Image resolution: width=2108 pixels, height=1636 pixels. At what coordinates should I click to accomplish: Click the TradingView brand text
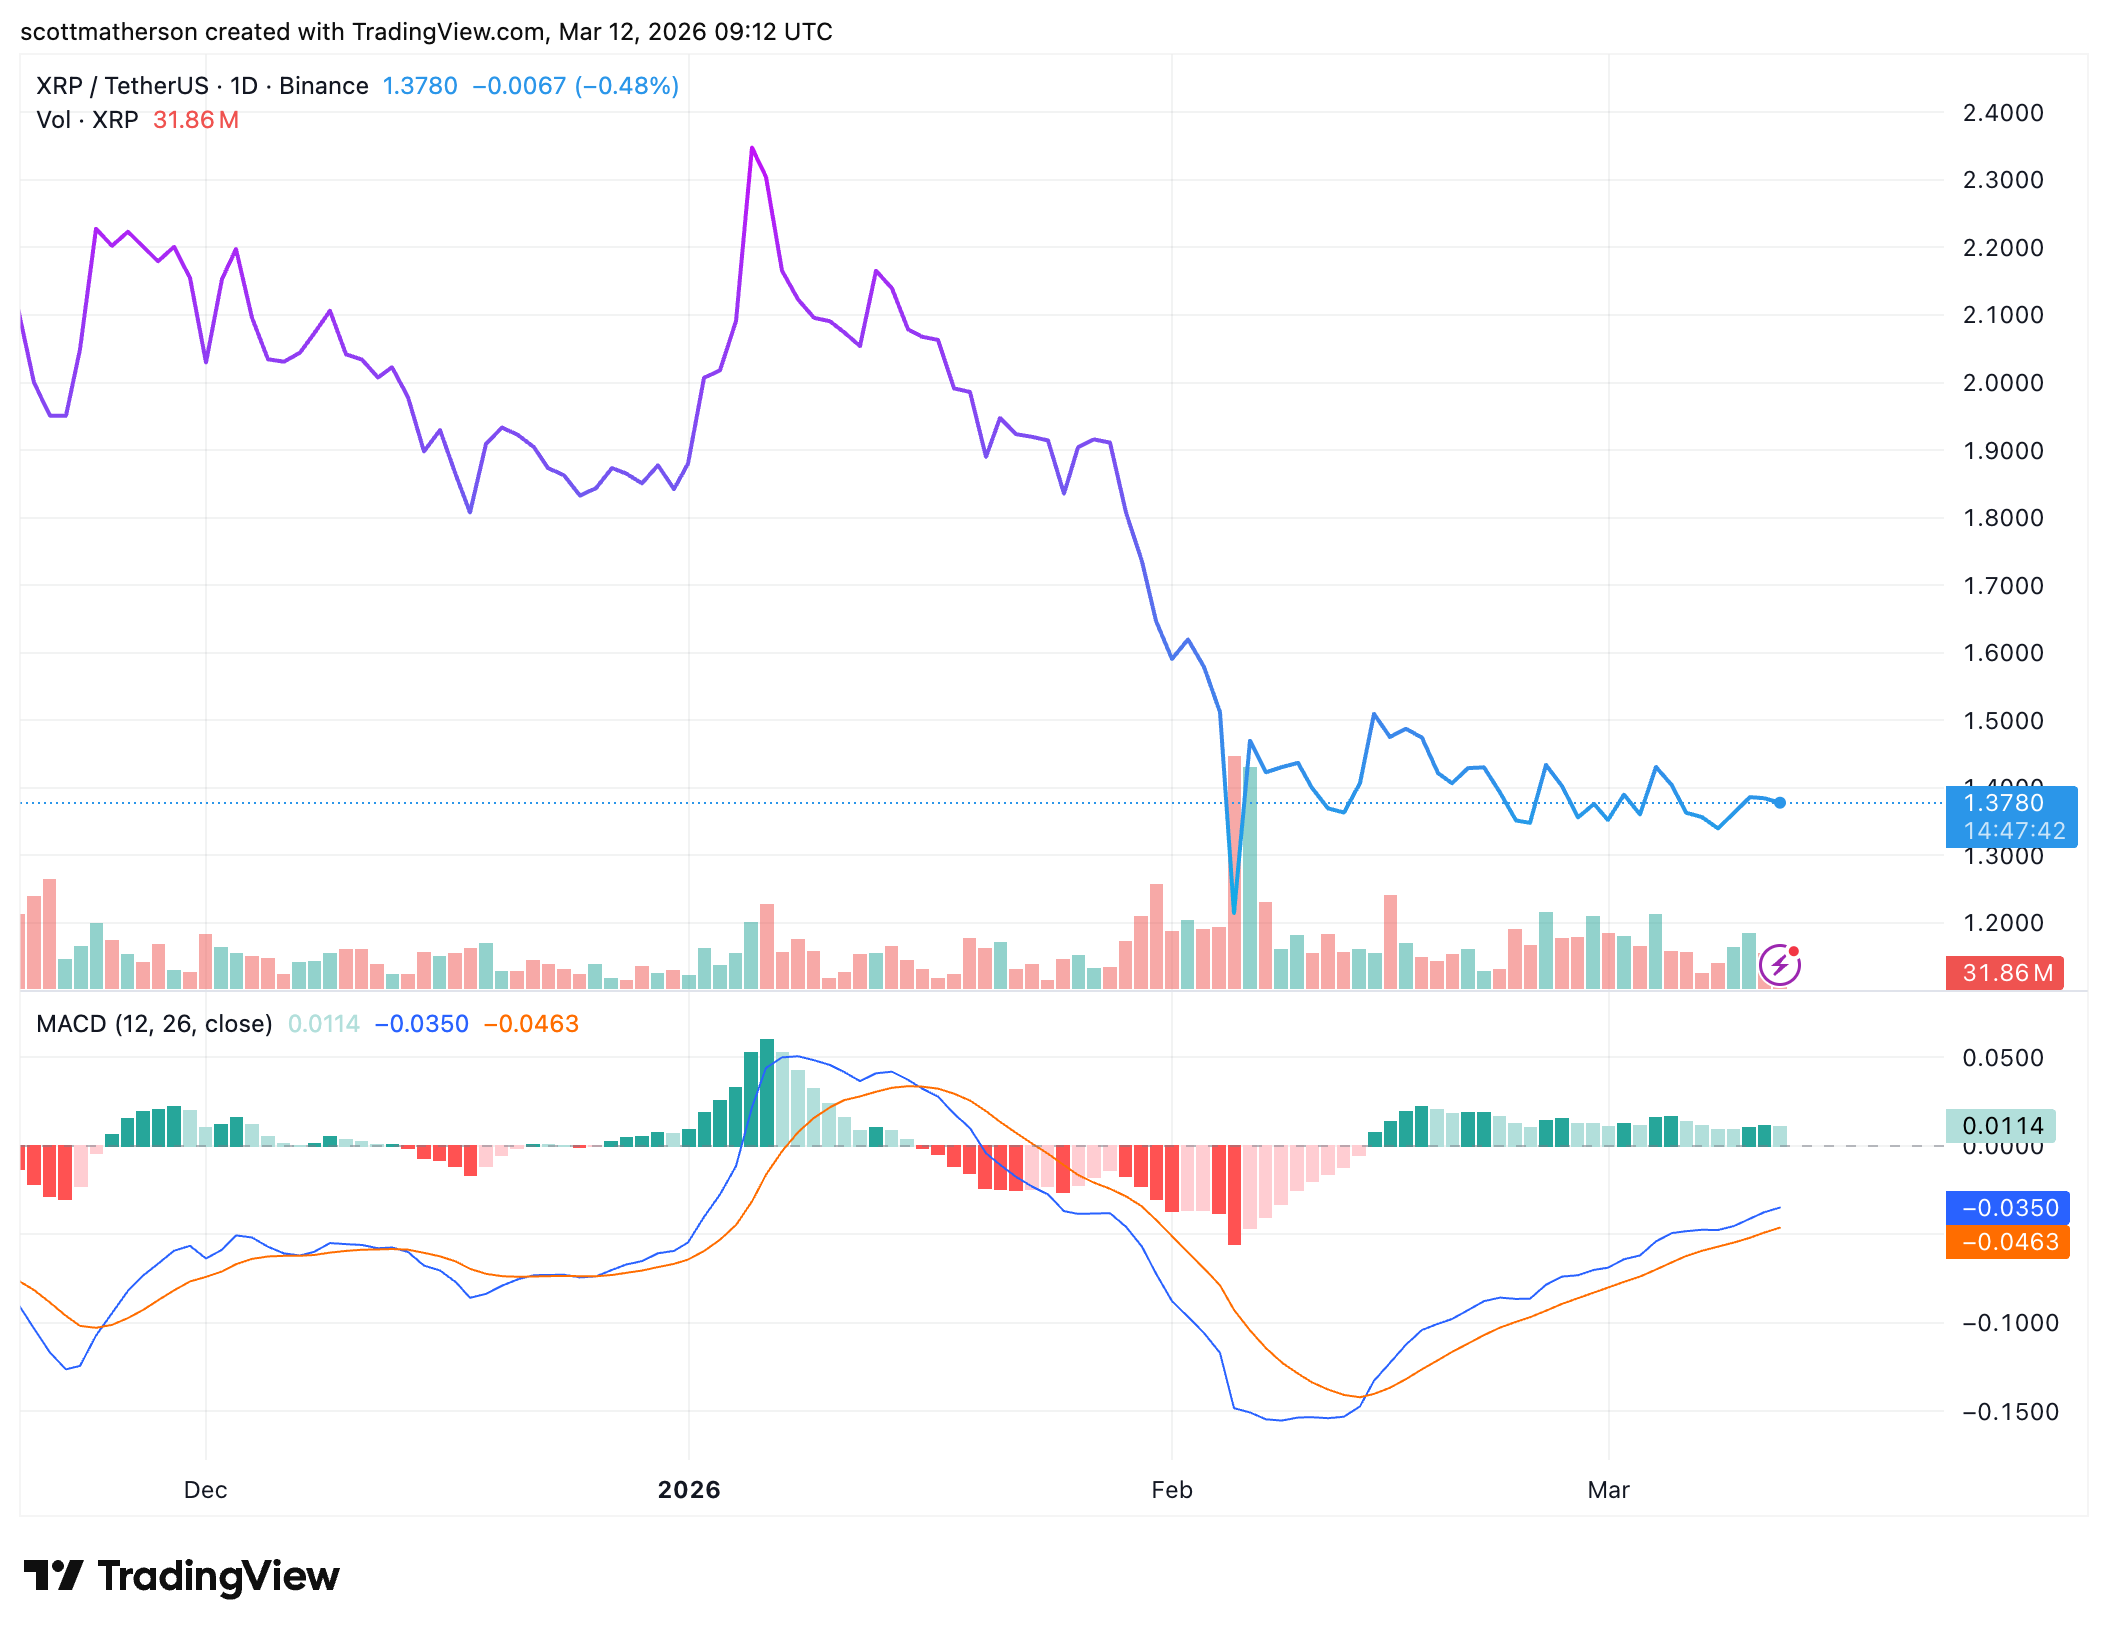(218, 1576)
